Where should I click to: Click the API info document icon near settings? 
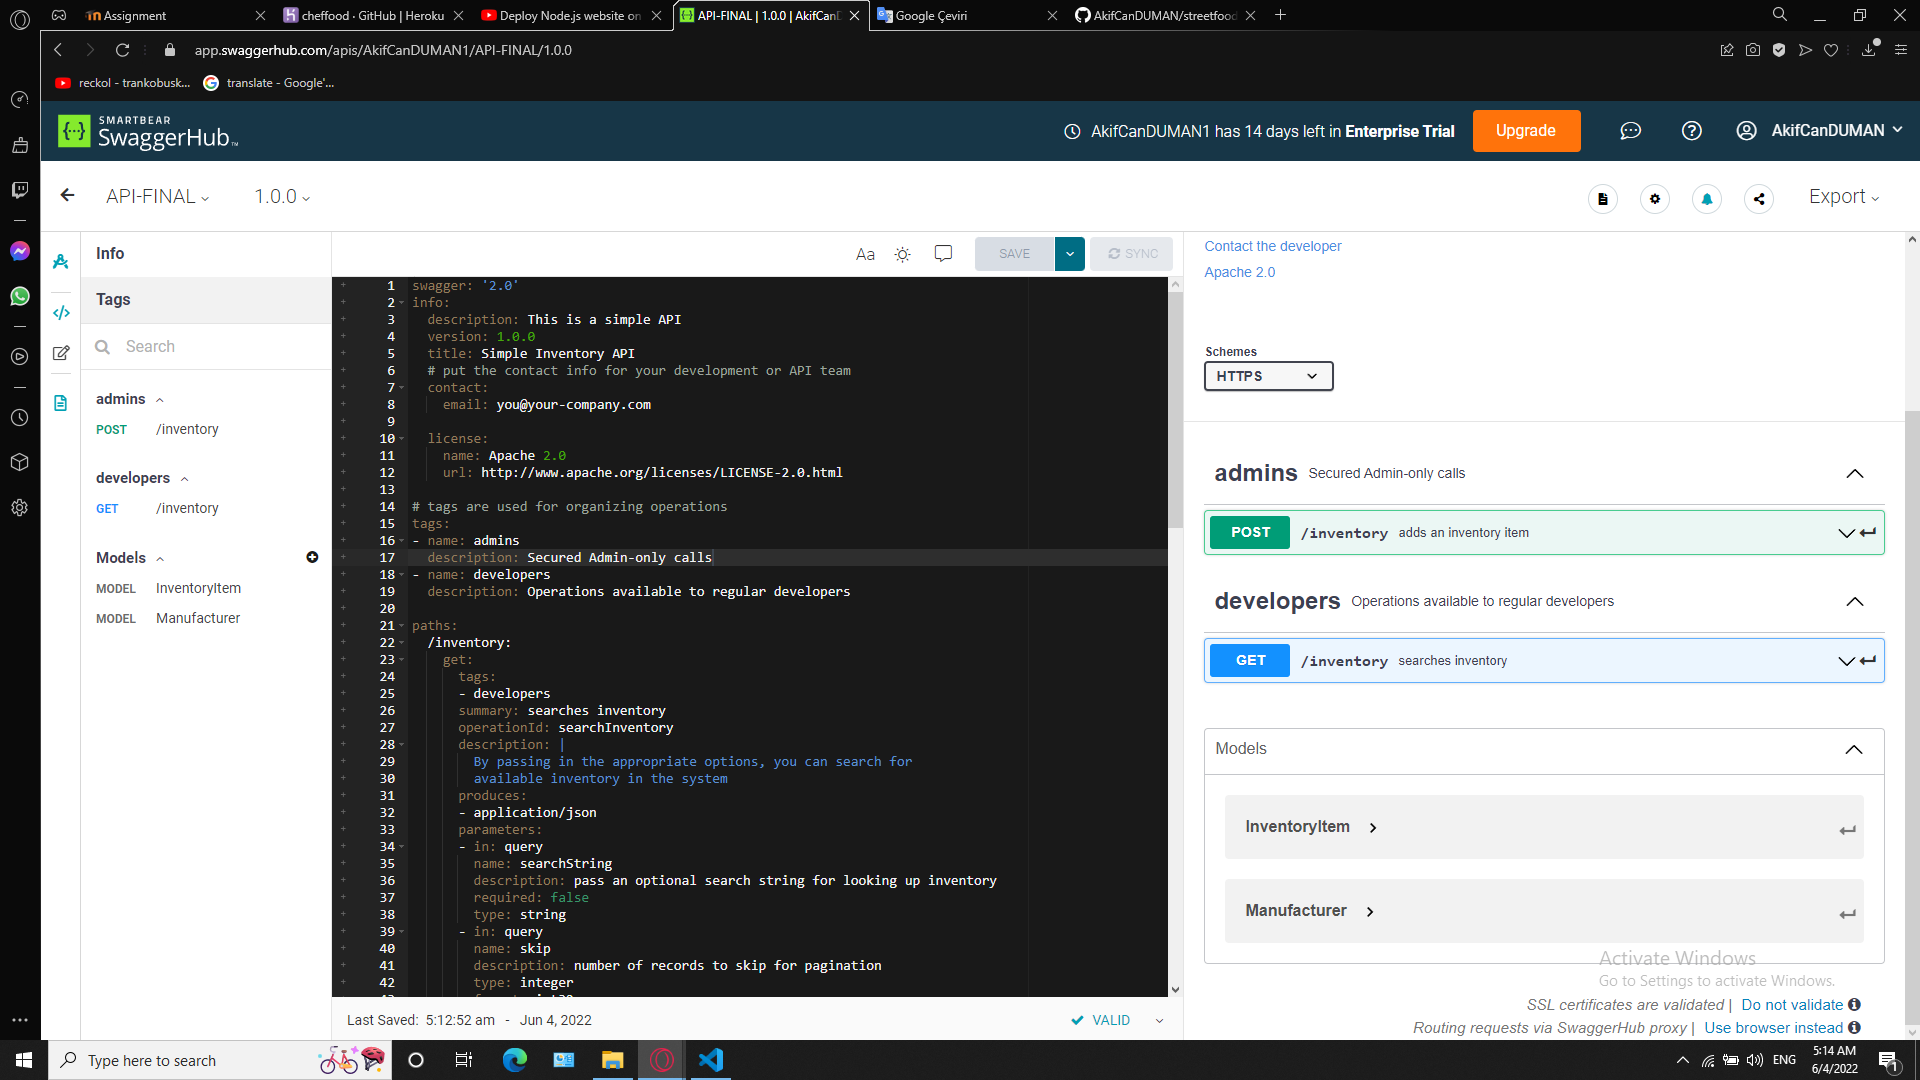click(1603, 199)
